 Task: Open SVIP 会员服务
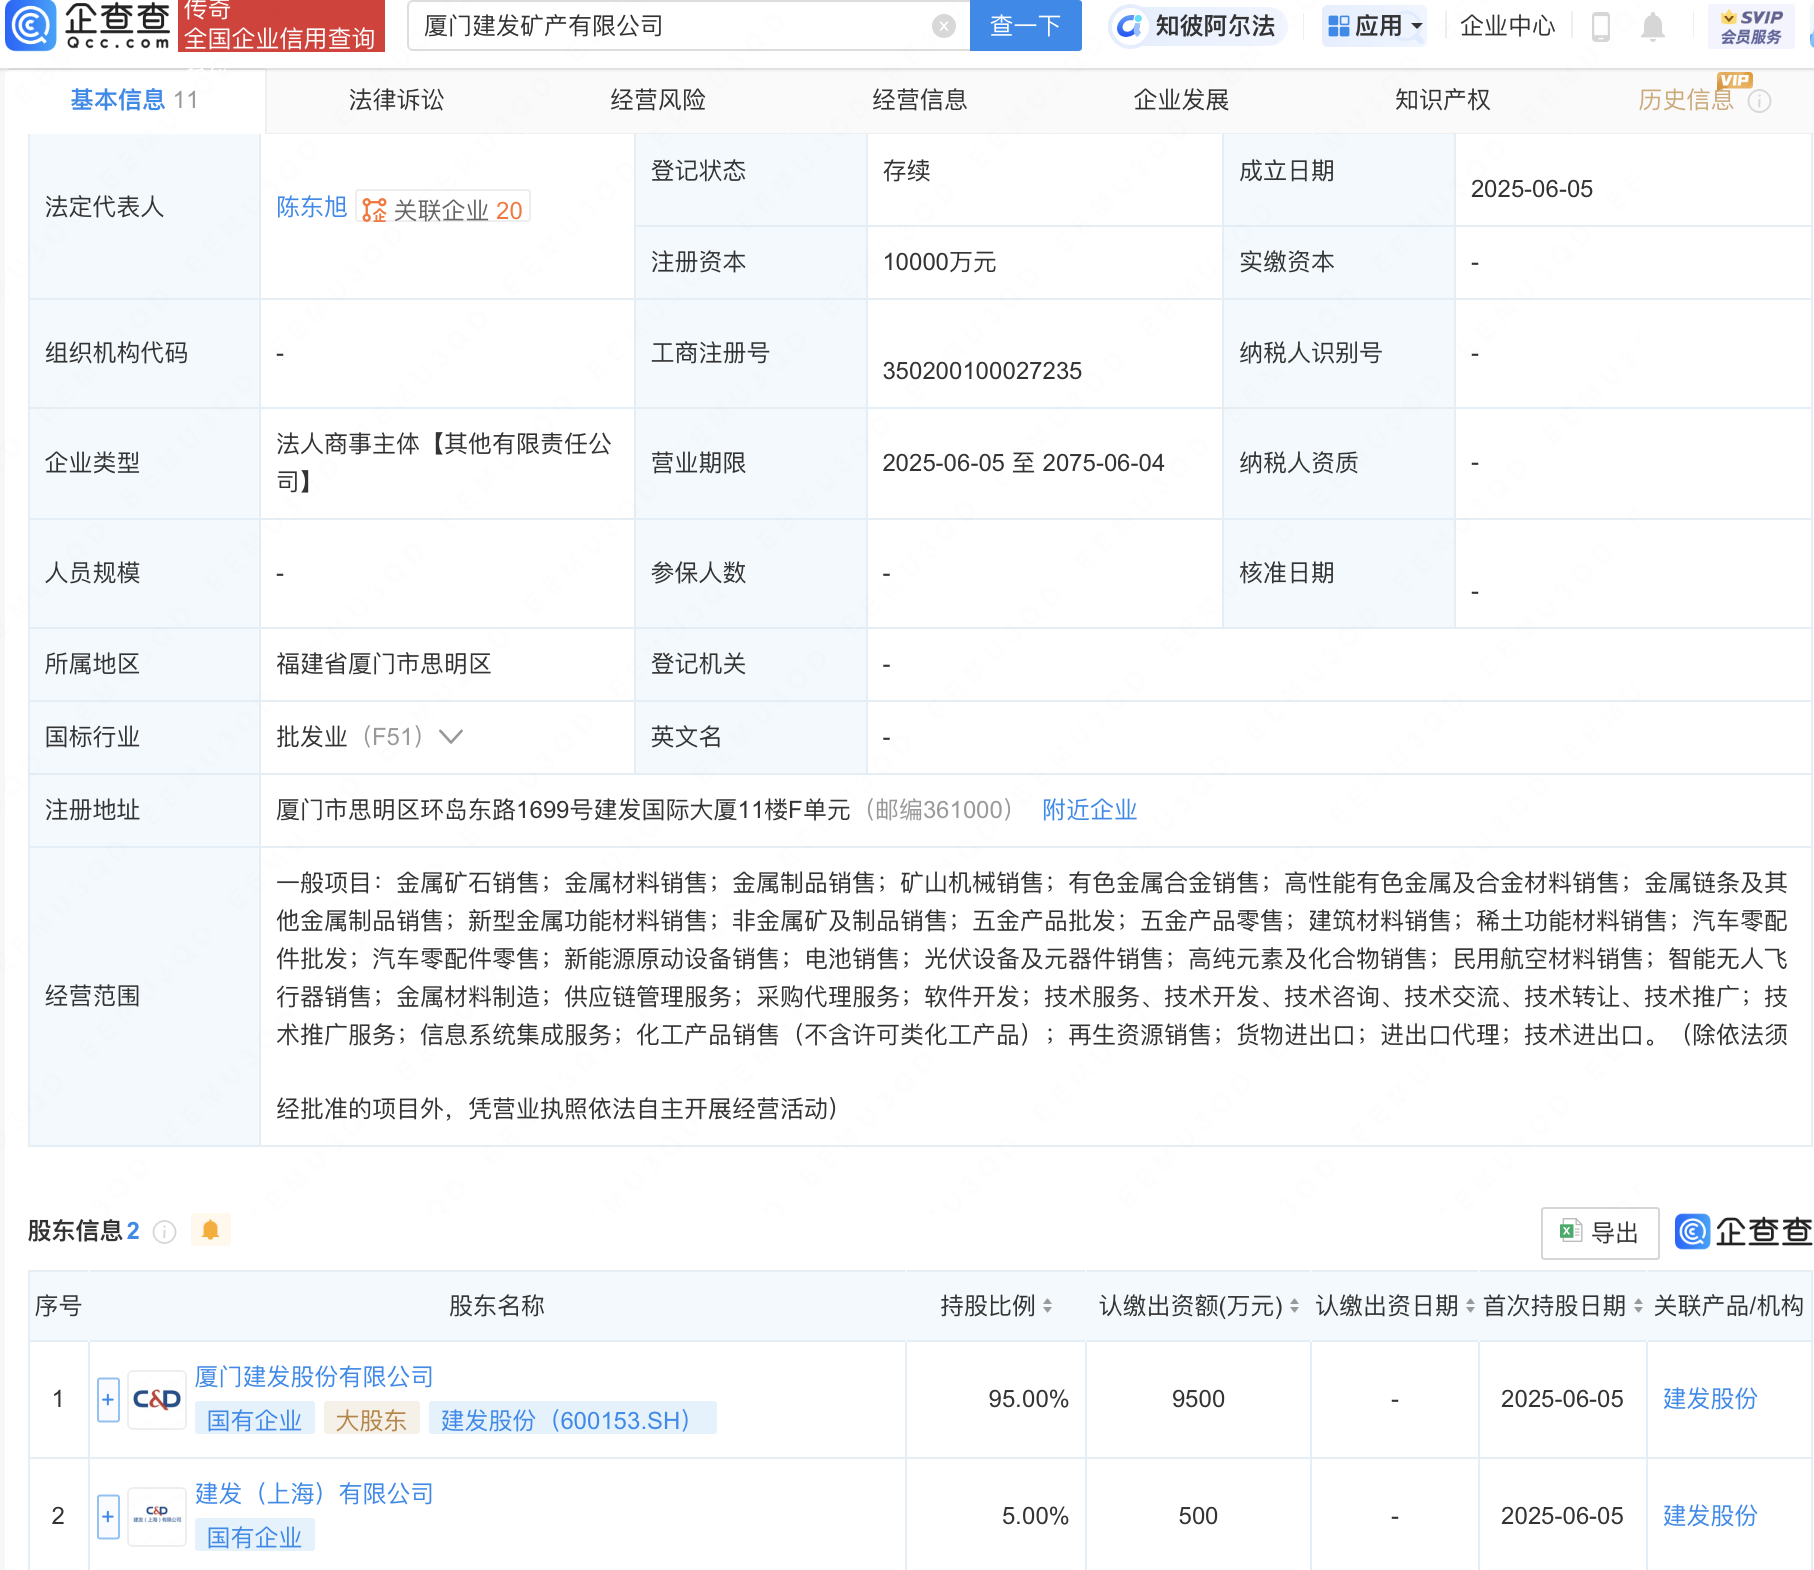[1751, 27]
